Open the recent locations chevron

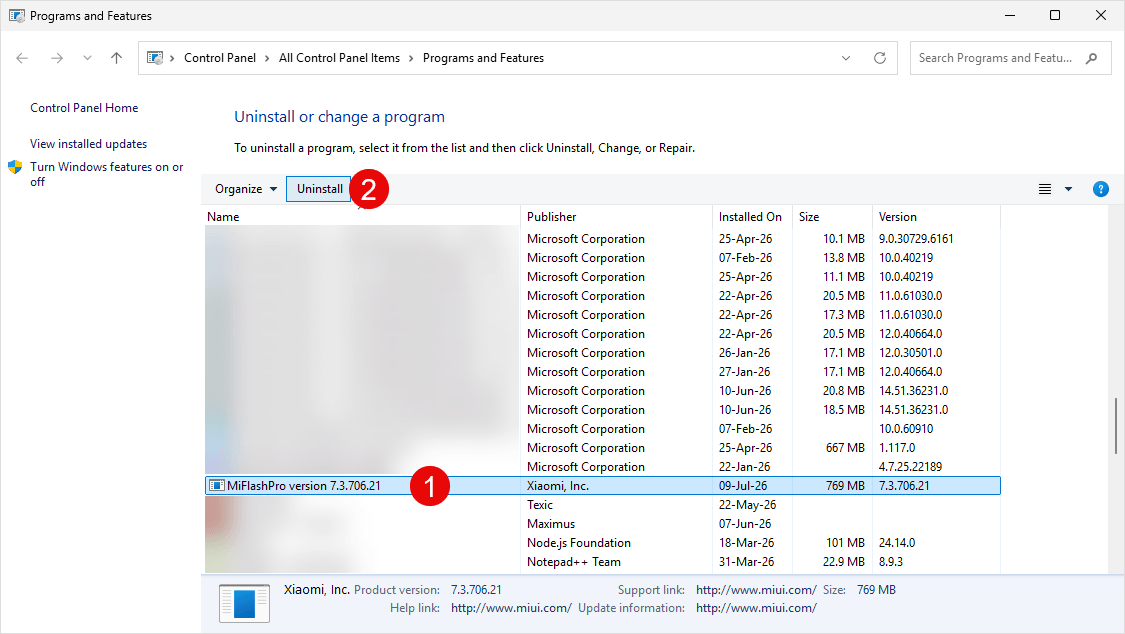point(87,58)
